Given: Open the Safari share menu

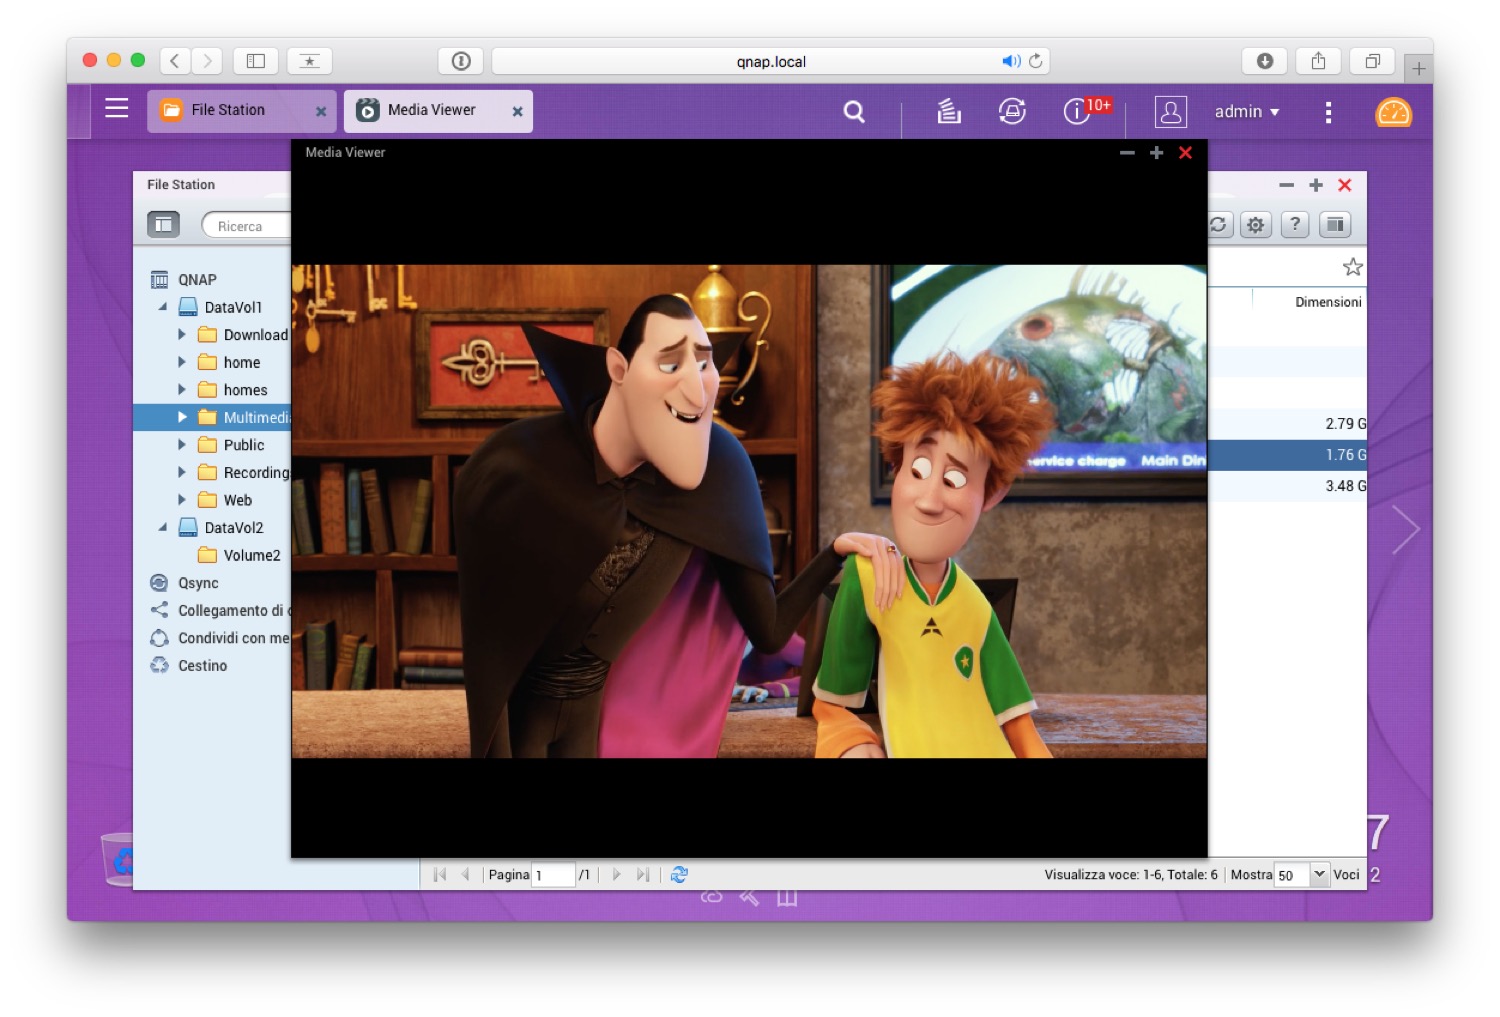Looking at the screenshot, I should pos(1319,61).
